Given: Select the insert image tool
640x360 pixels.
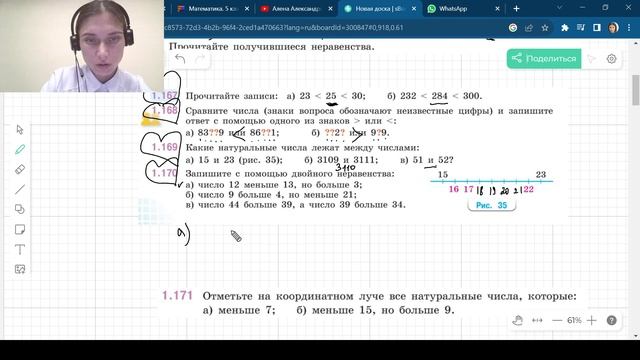Looking at the screenshot, I should point(20,269).
